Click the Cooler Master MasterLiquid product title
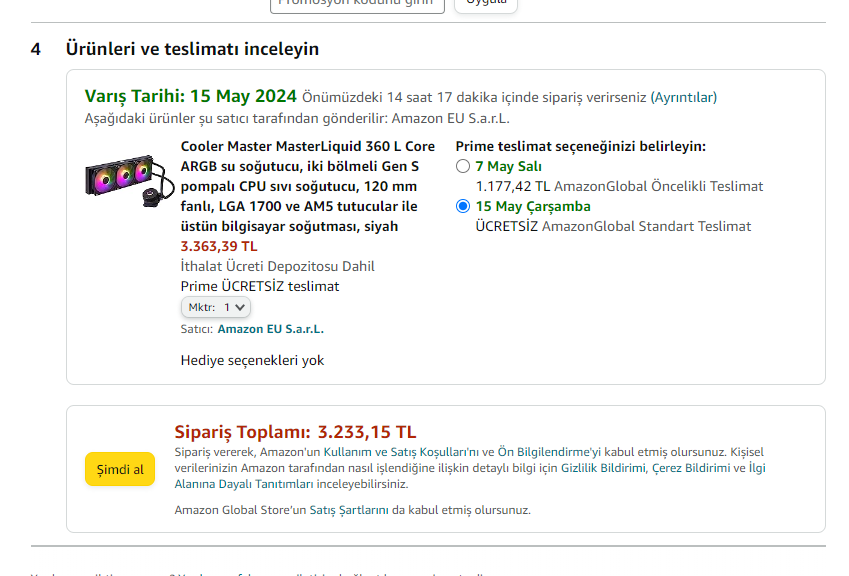This screenshot has height=576, width=849. 308,186
